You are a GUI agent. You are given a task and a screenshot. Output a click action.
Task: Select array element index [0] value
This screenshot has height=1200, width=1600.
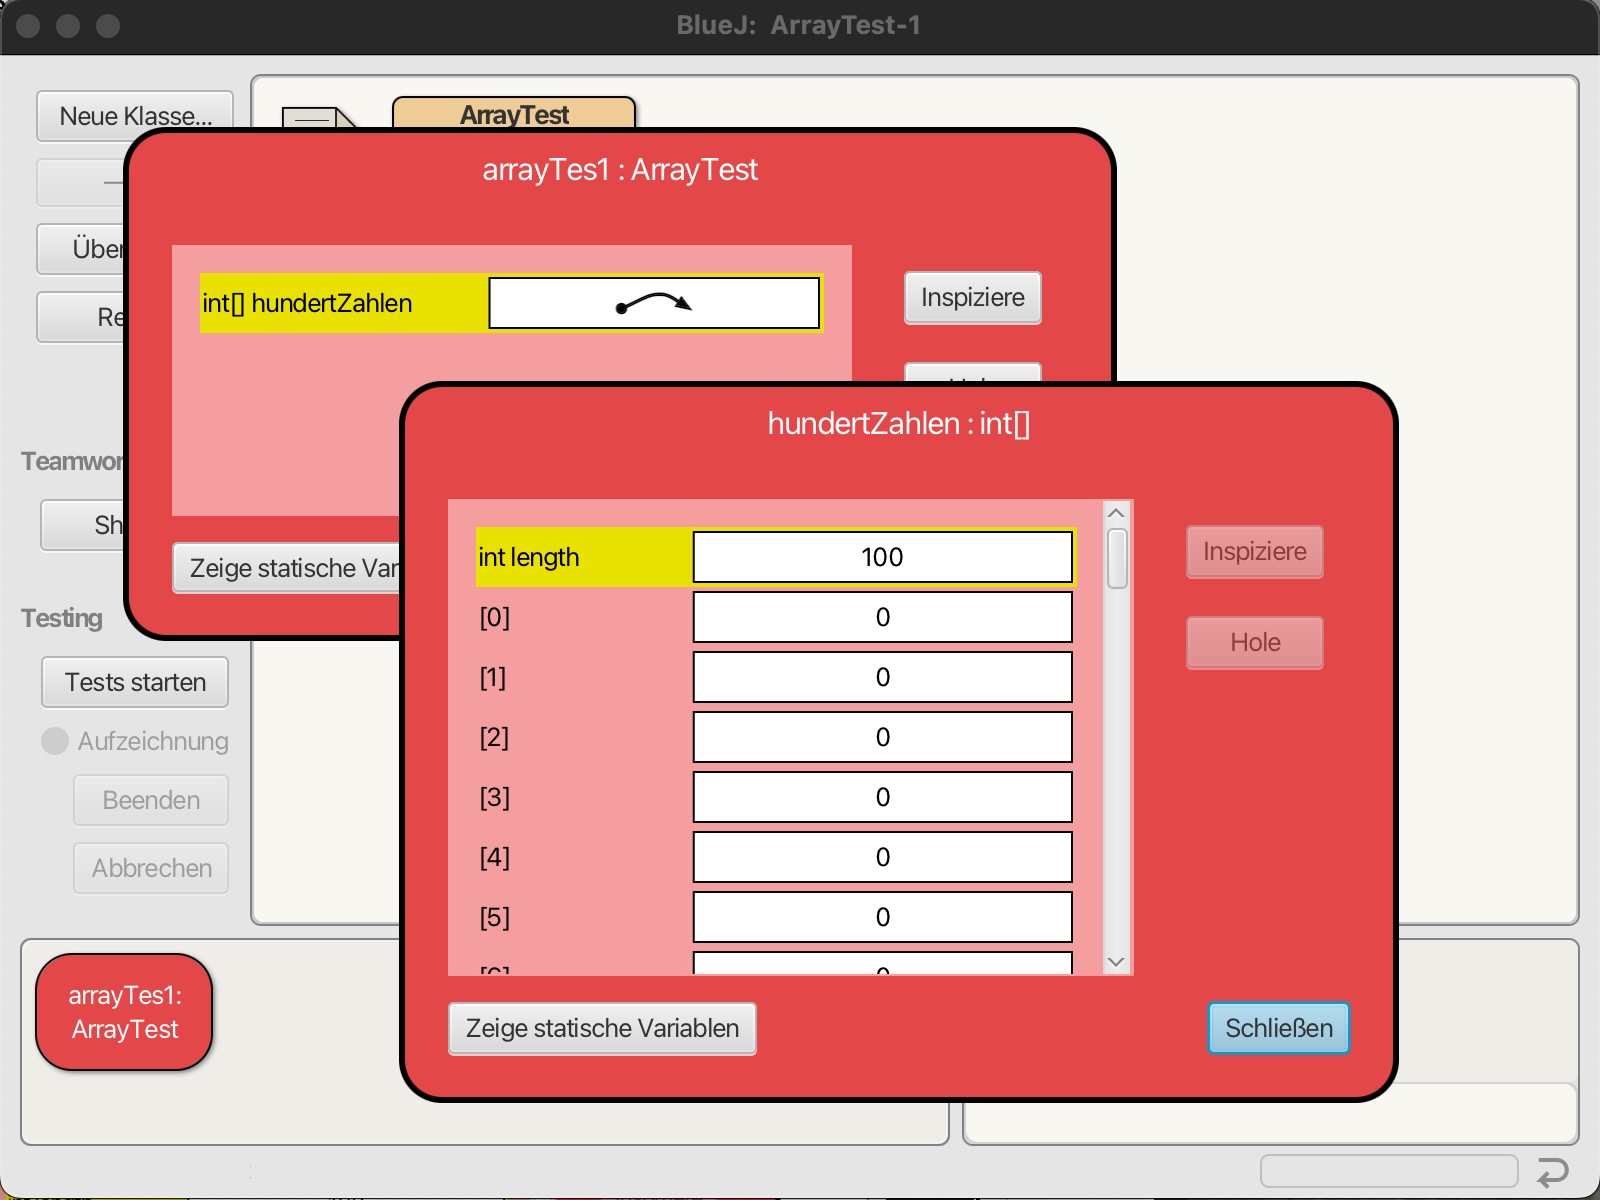click(x=882, y=617)
